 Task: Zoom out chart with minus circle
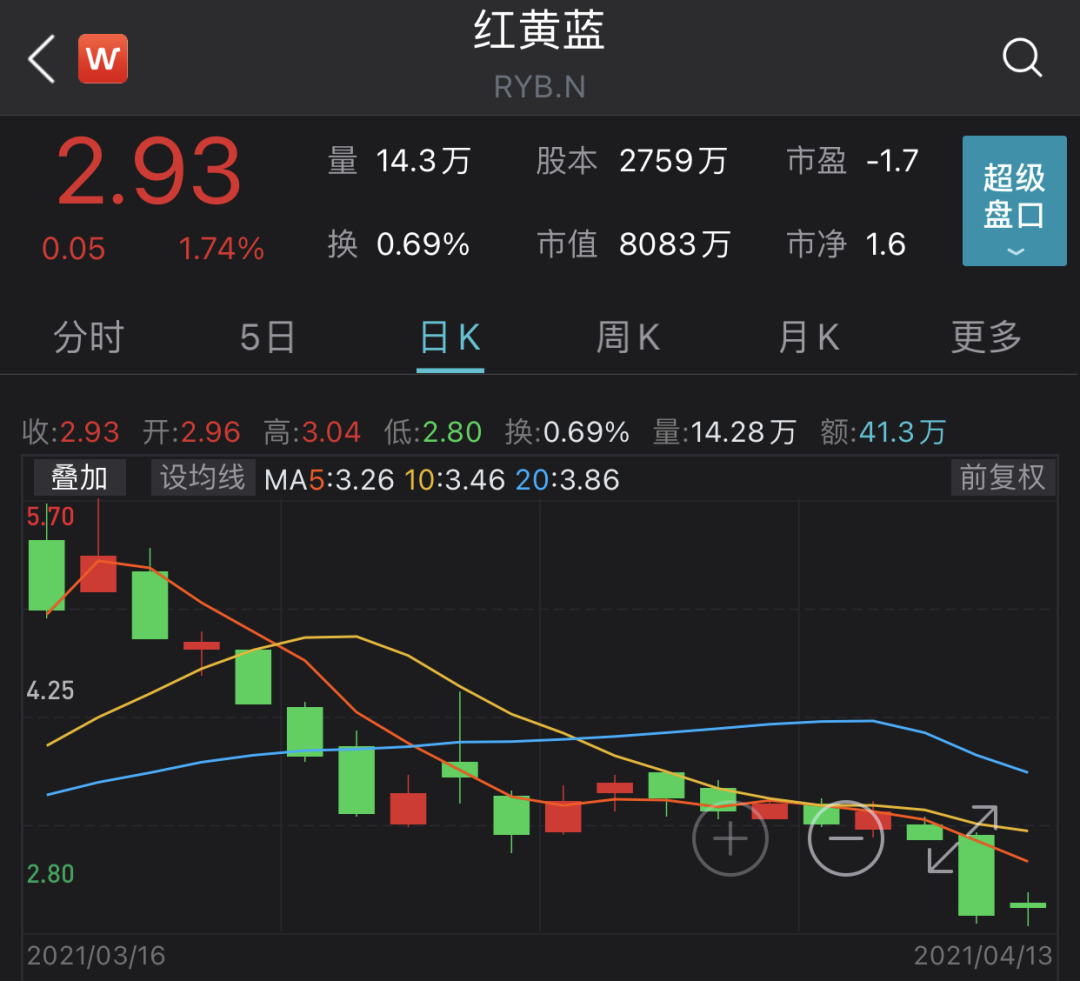pos(846,838)
